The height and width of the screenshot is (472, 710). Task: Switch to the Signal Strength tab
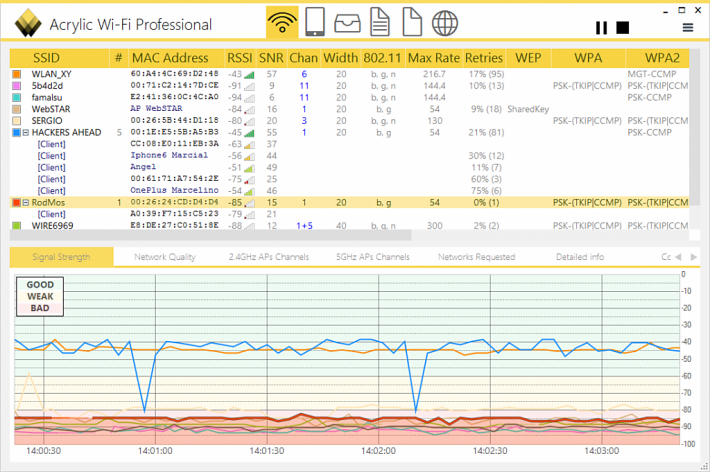pyautogui.click(x=62, y=257)
